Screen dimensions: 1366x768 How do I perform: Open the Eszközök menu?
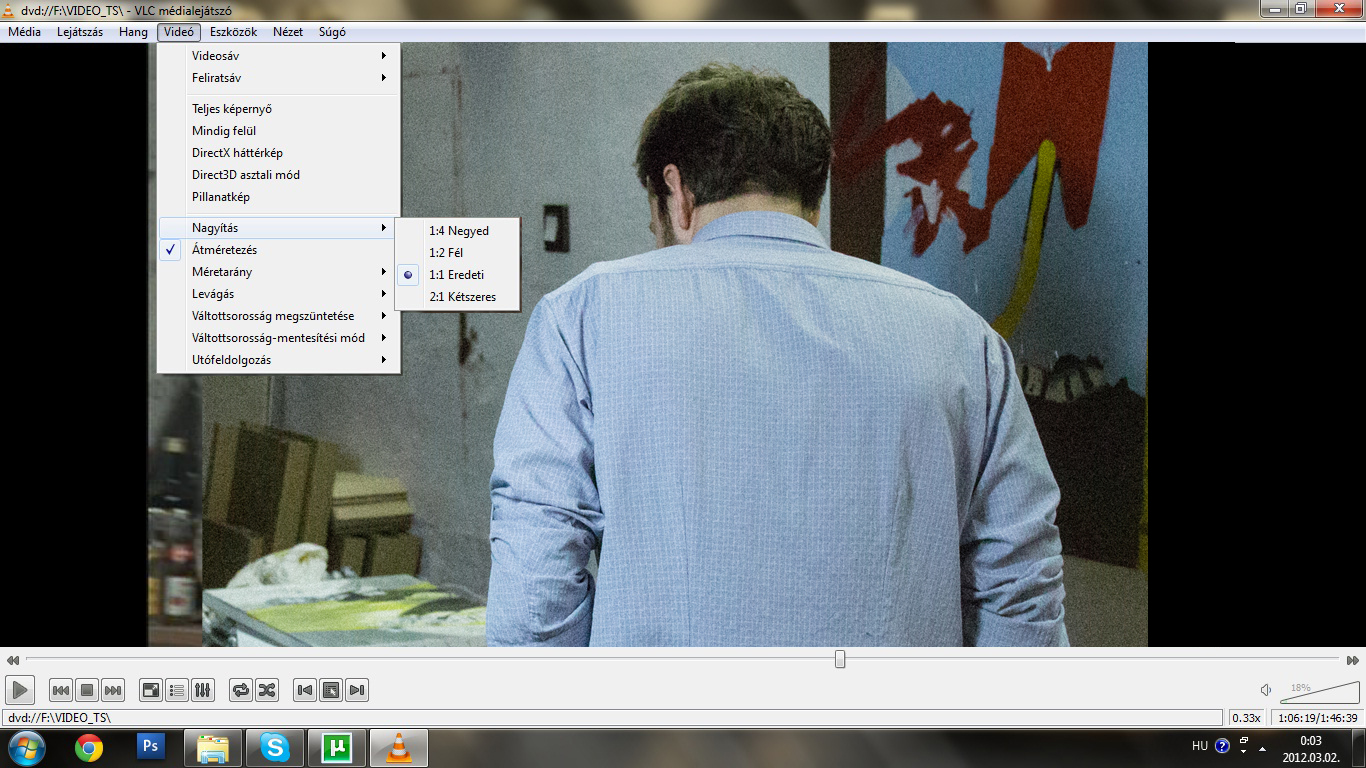tap(234, 32)
